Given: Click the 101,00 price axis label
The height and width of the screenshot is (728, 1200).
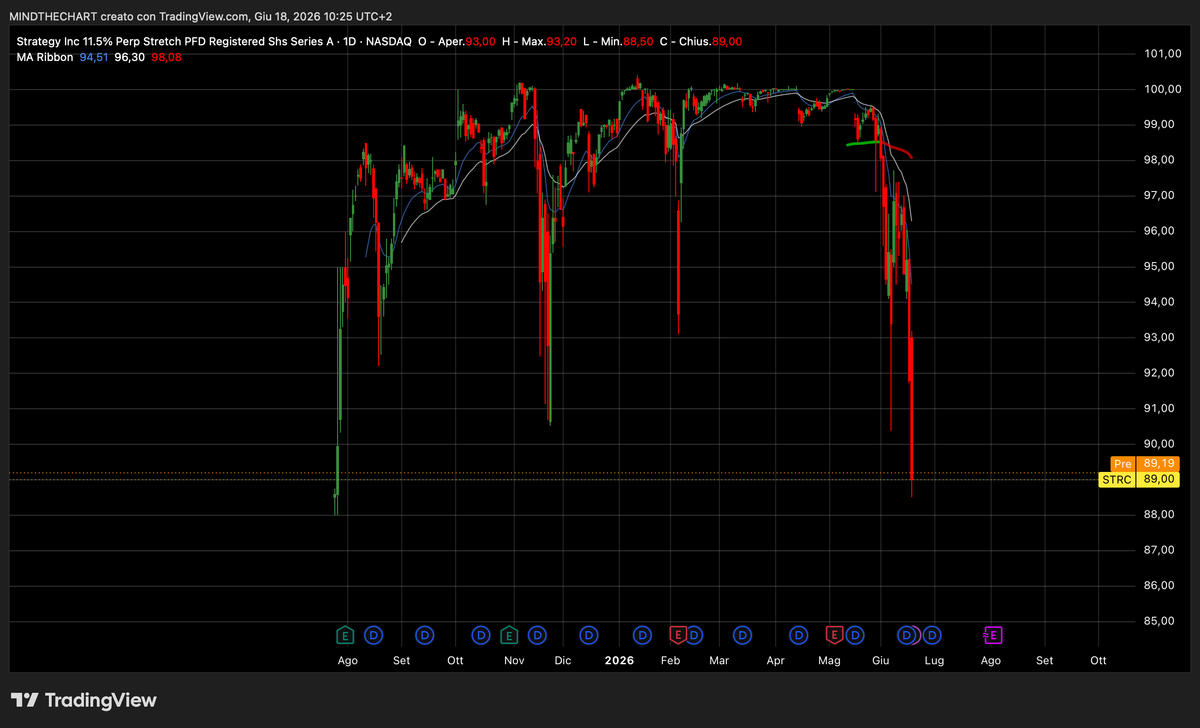Looking at the screenshot, I should coord(1164,53).
